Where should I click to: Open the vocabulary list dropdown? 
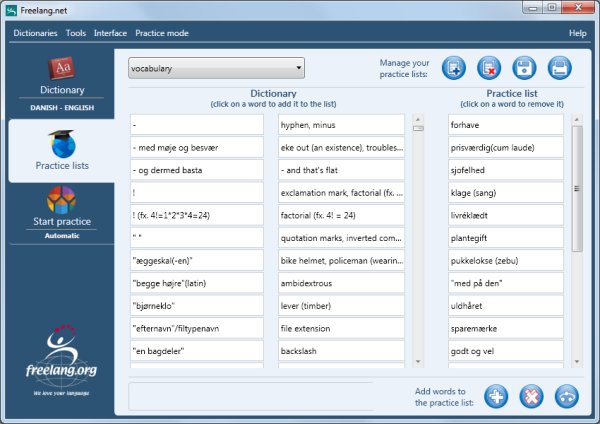coord(216,68)
